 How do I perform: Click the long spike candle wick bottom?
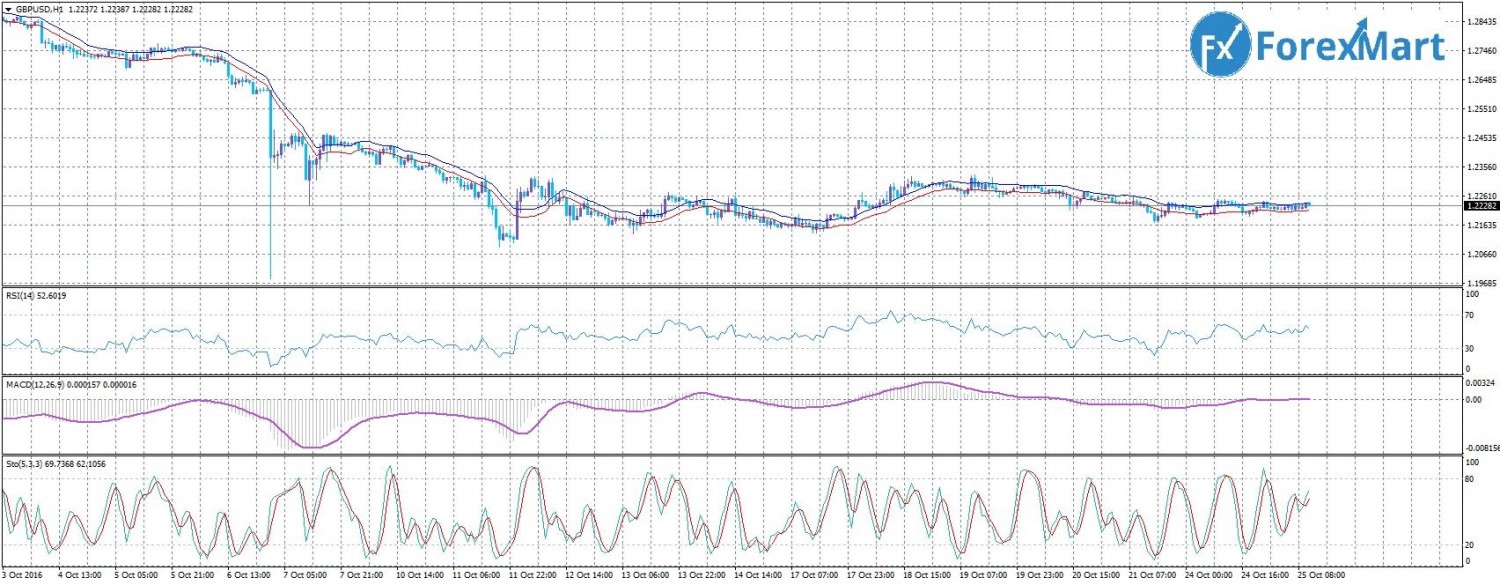pyautogui.click(x=270, y=277)
